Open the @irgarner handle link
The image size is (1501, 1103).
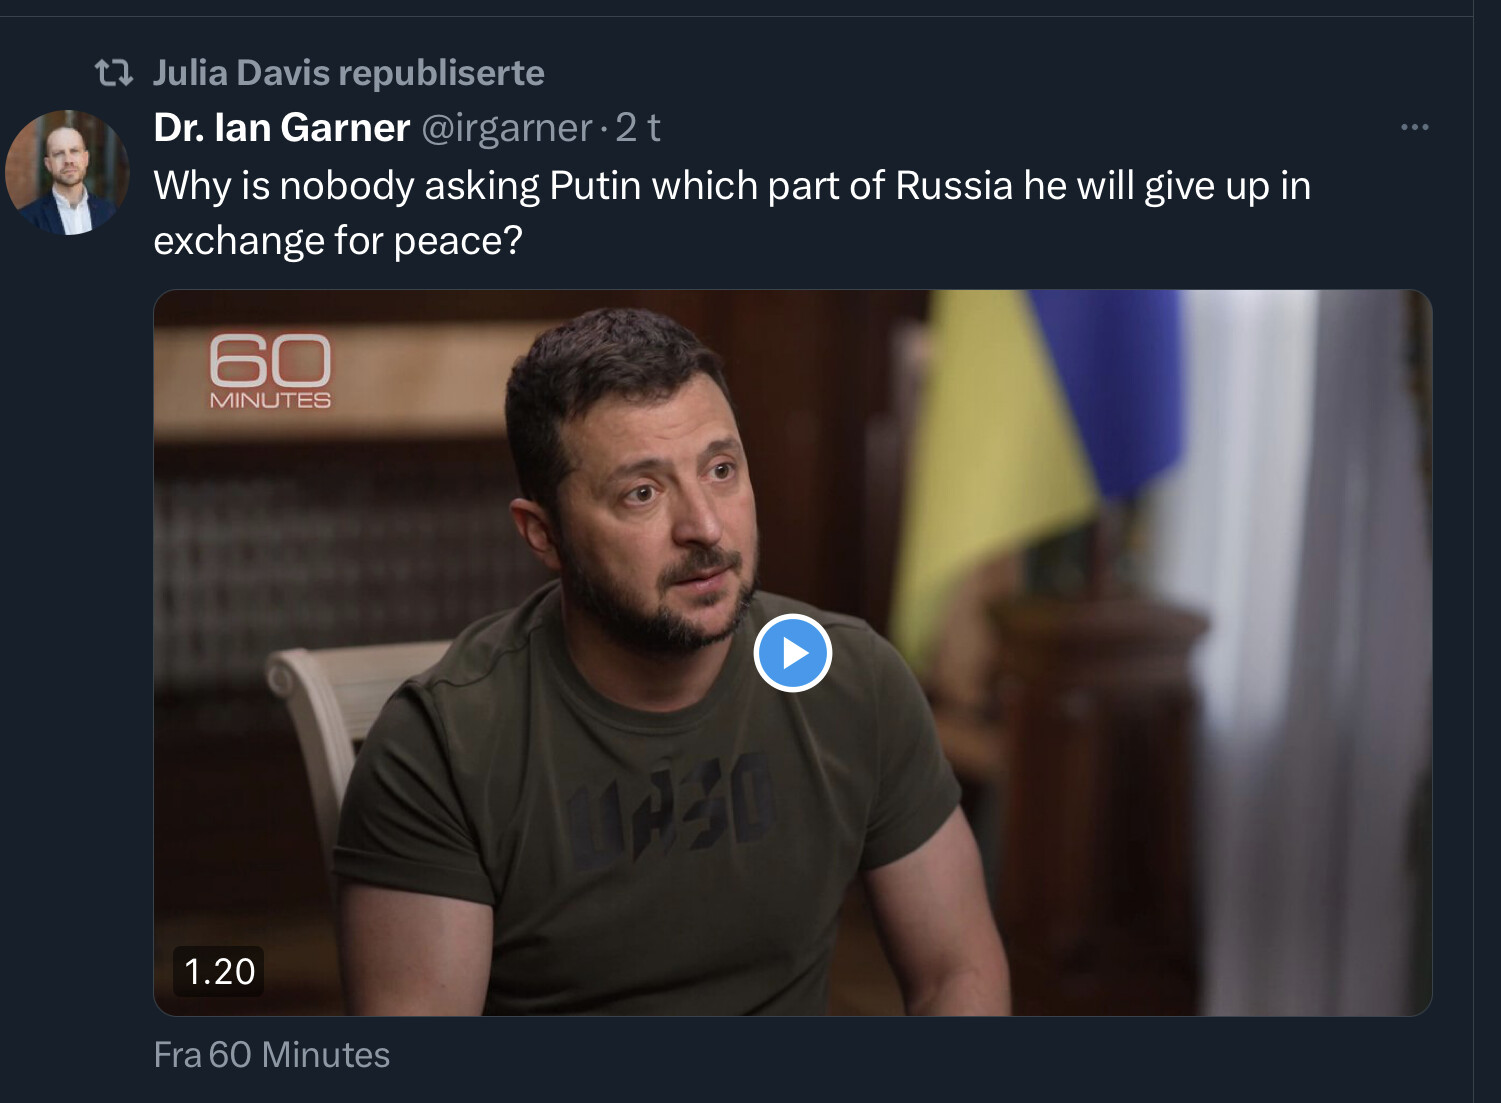pos(507,128)
